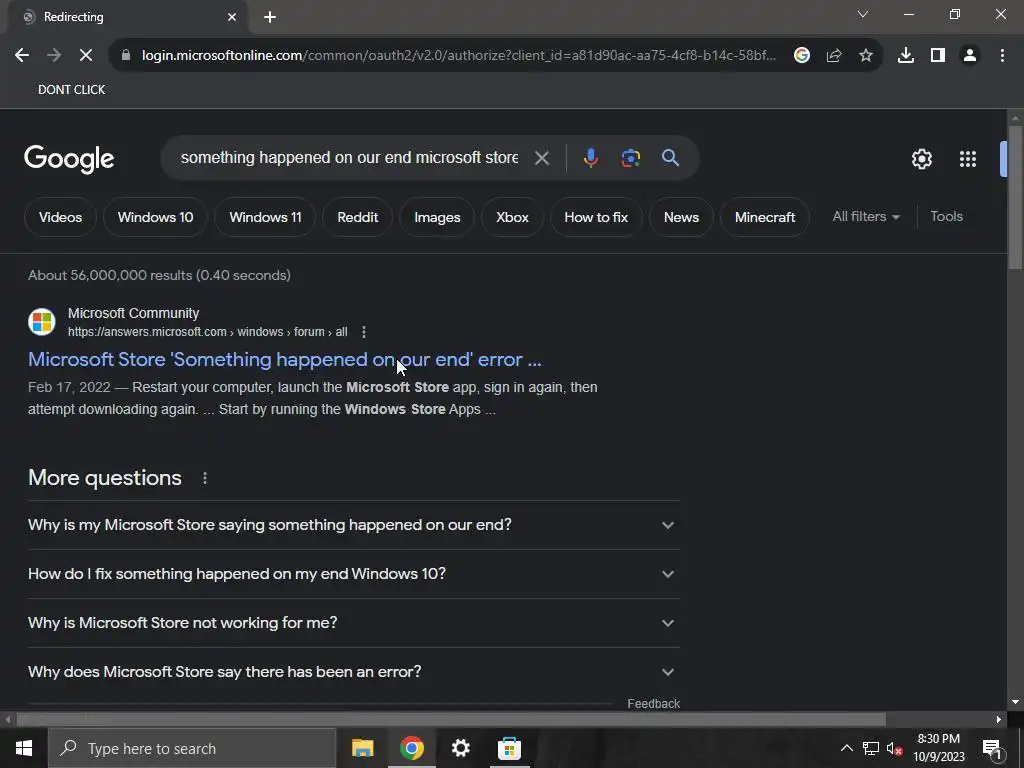The image size is (1024, 768).
Task: Go back to the previous page
Action: (x=22, y=56)
